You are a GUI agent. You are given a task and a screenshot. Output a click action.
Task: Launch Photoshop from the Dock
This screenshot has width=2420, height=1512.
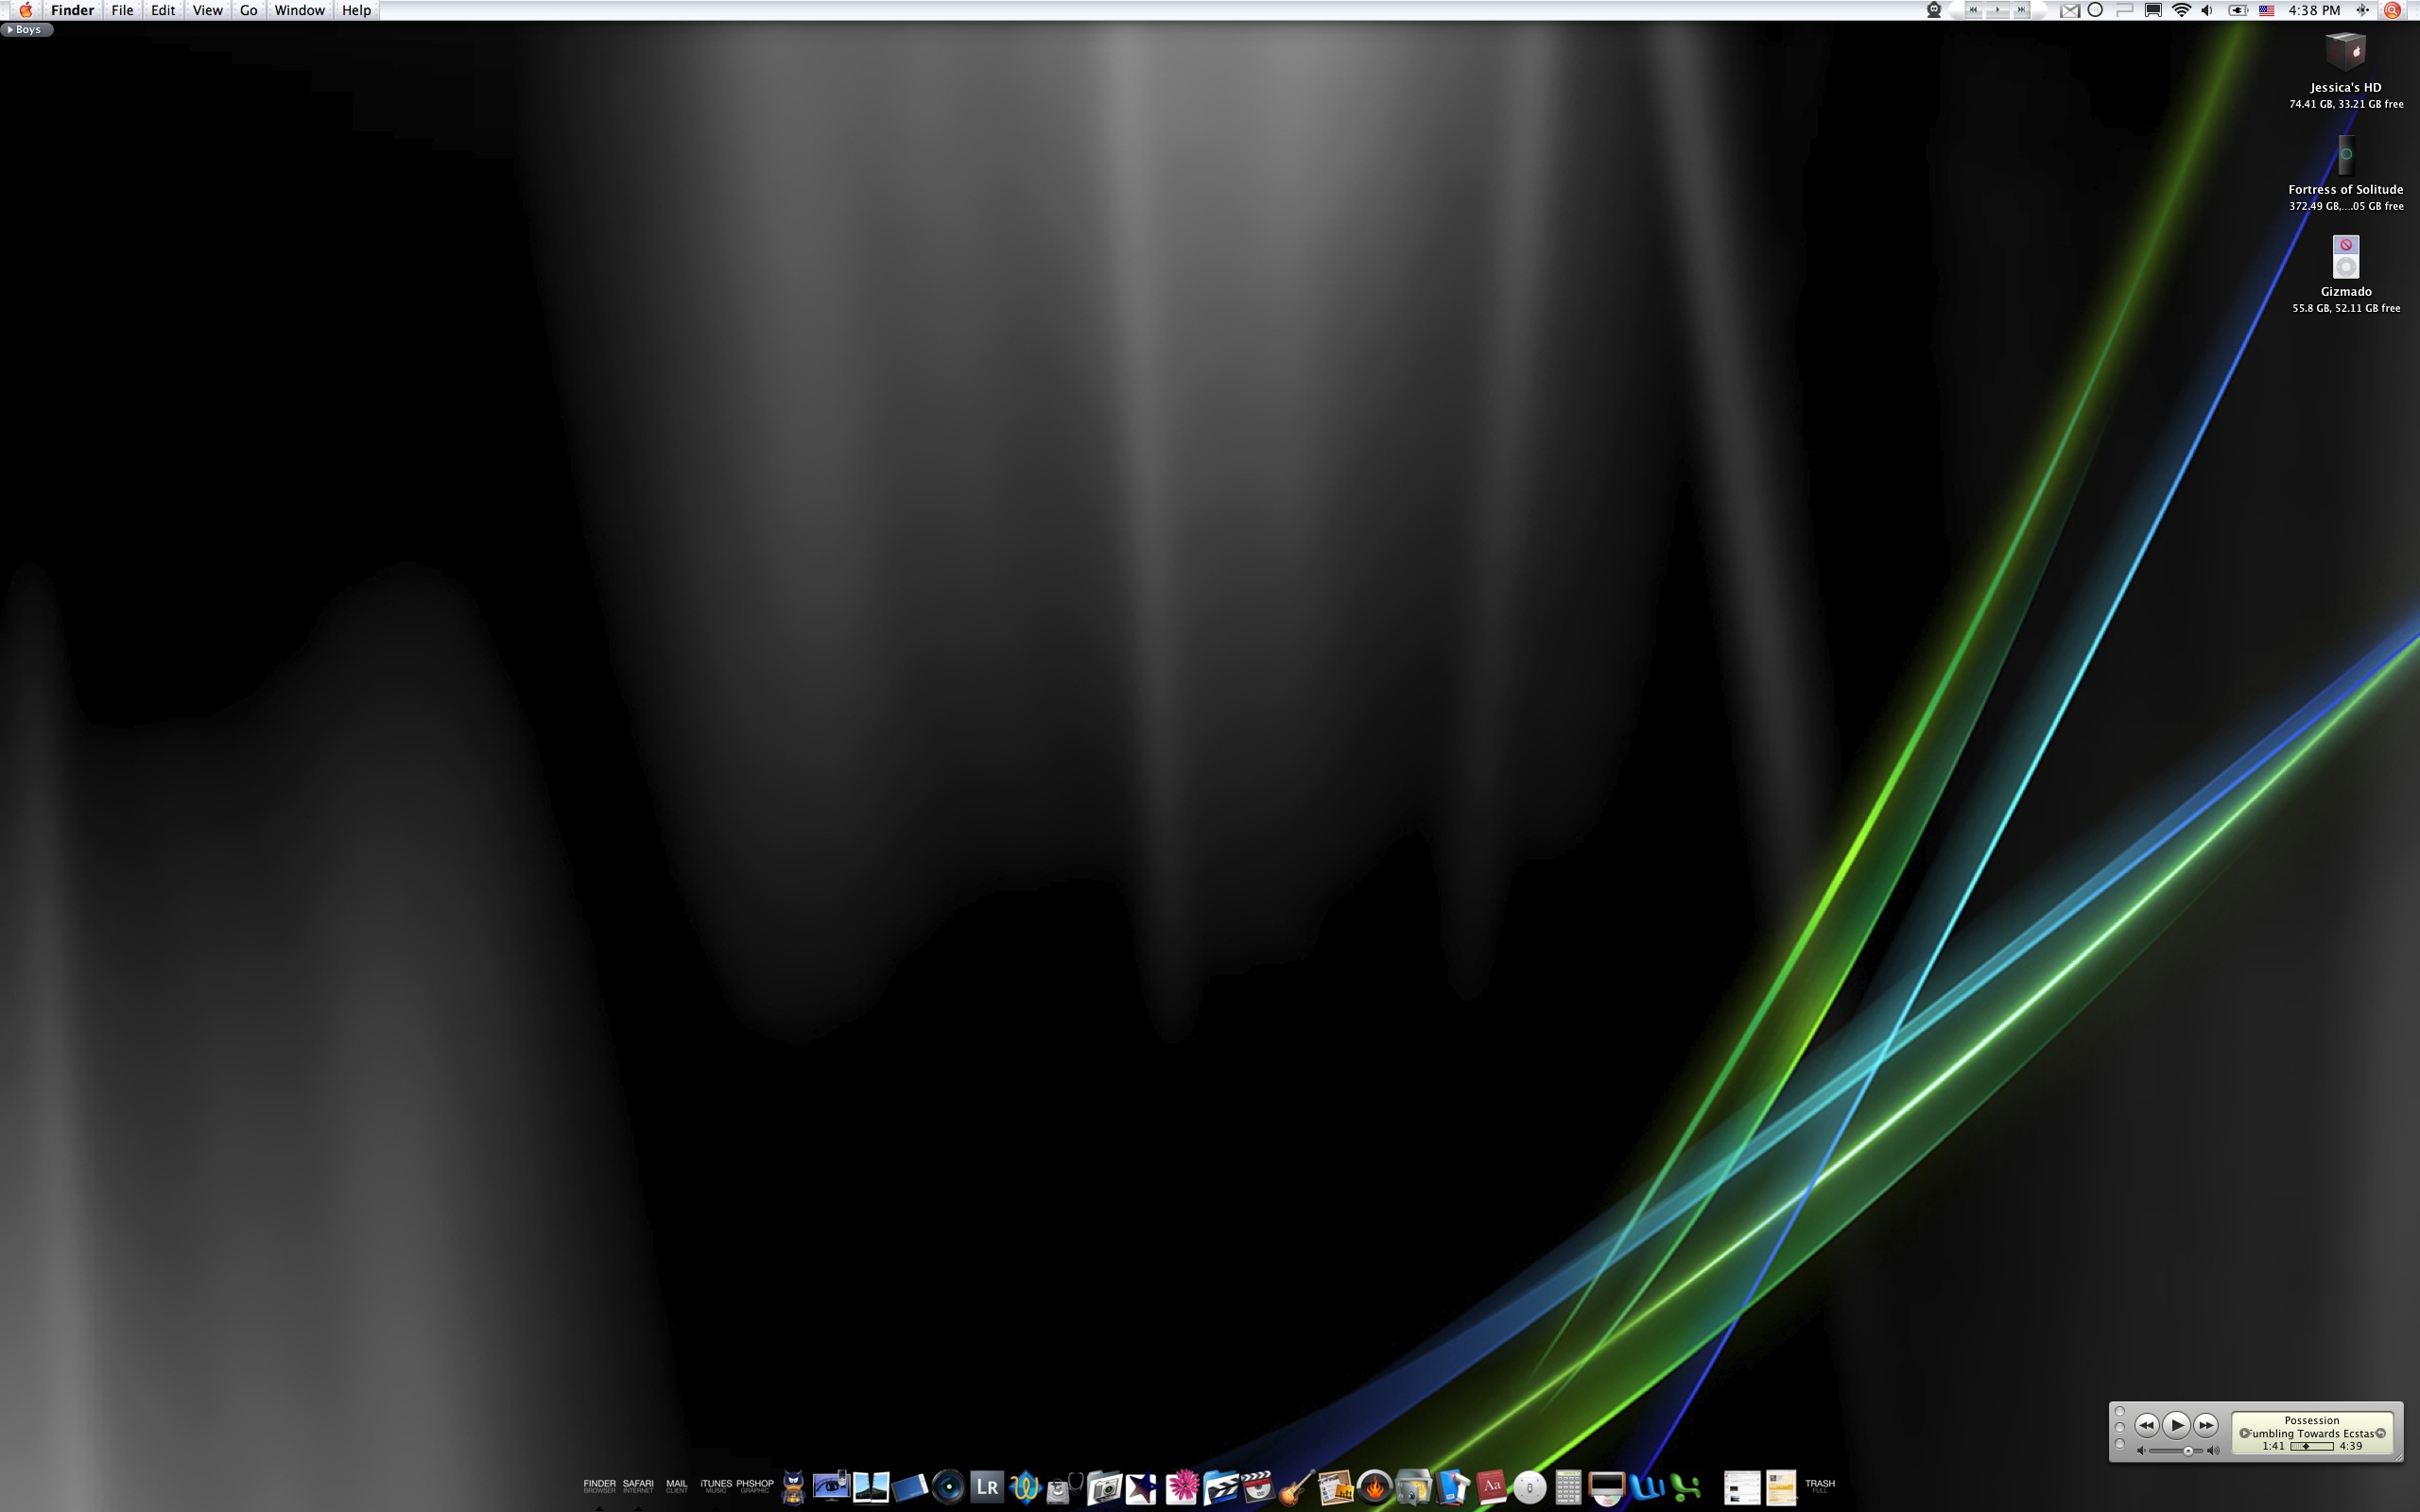pyautogui.click(x=755, y=1486)
